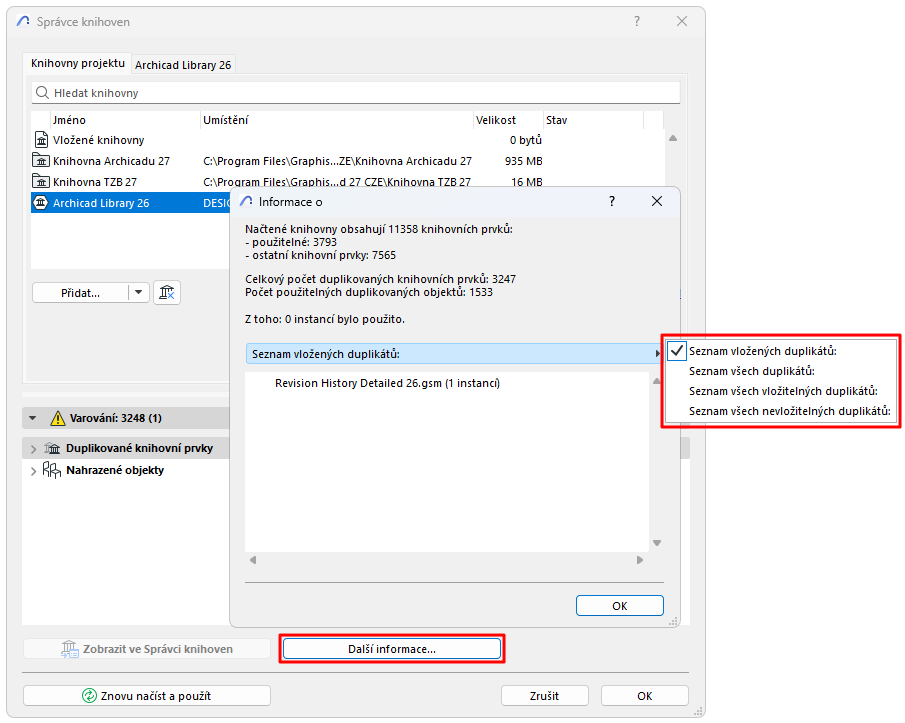Click the remove library icon button
The width and height of the screenshot is (905, 723).
tap(167, 293)
